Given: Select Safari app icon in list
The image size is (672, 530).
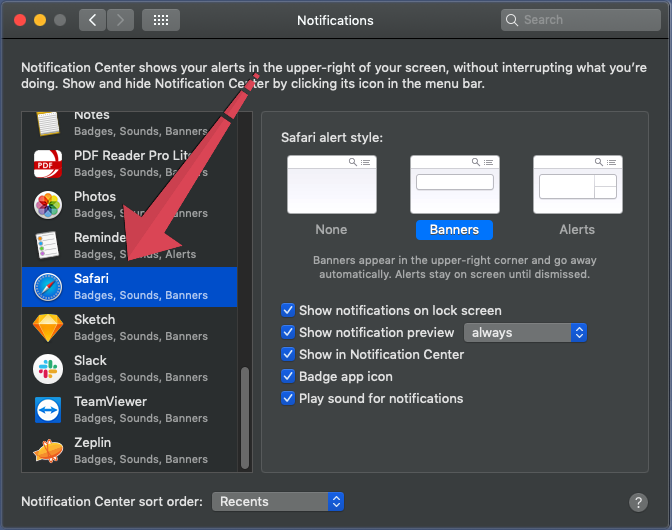Looking at the screenshot, I should click(48, 287).
